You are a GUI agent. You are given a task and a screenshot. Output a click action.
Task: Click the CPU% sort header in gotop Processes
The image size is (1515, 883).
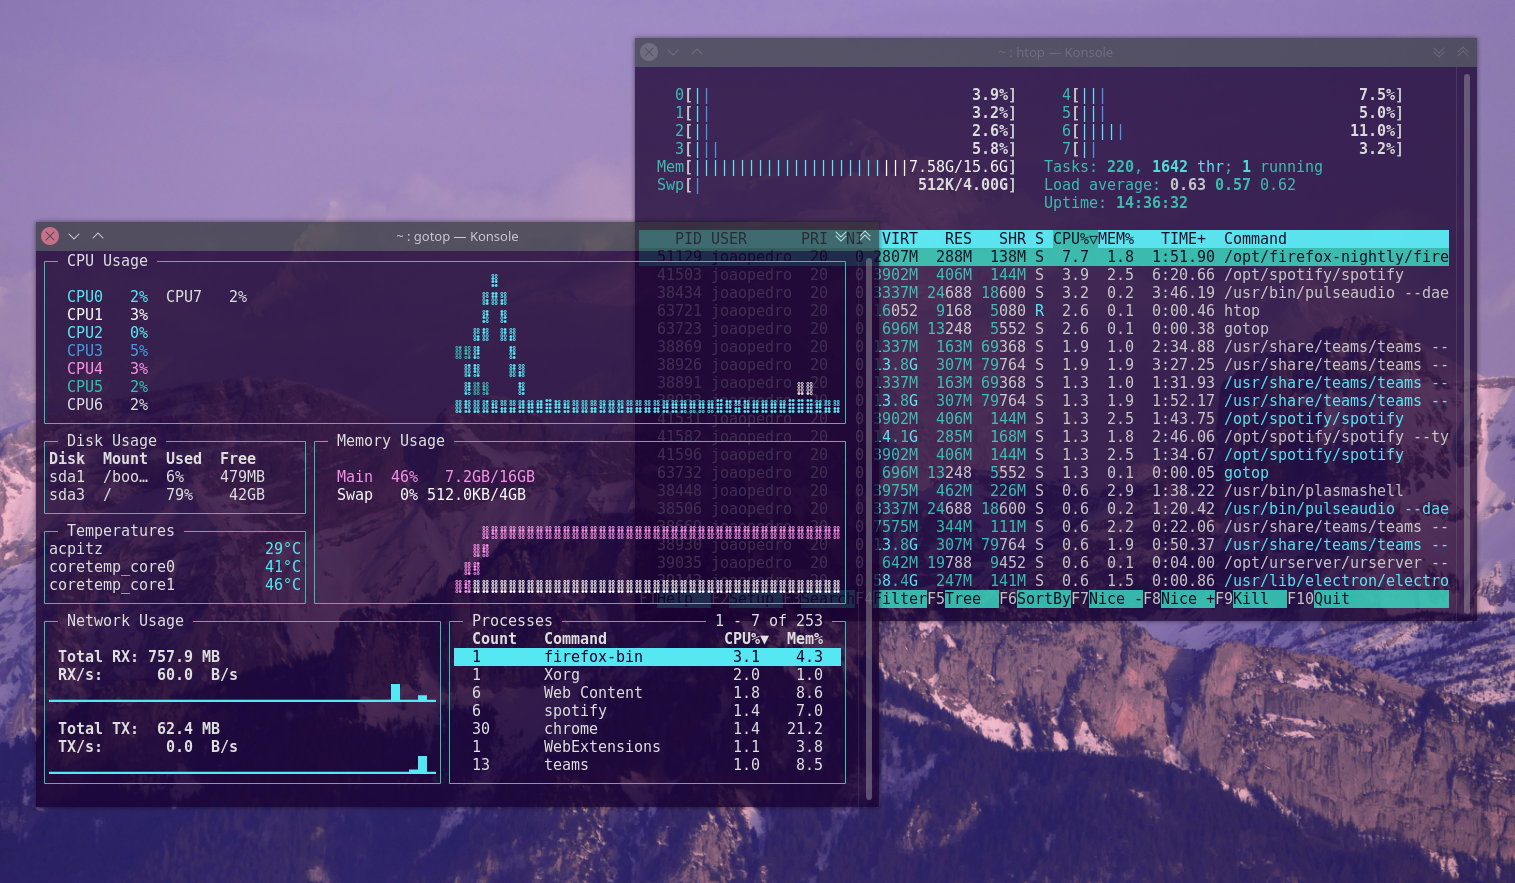pyautogui.click(x=746, y=639)
